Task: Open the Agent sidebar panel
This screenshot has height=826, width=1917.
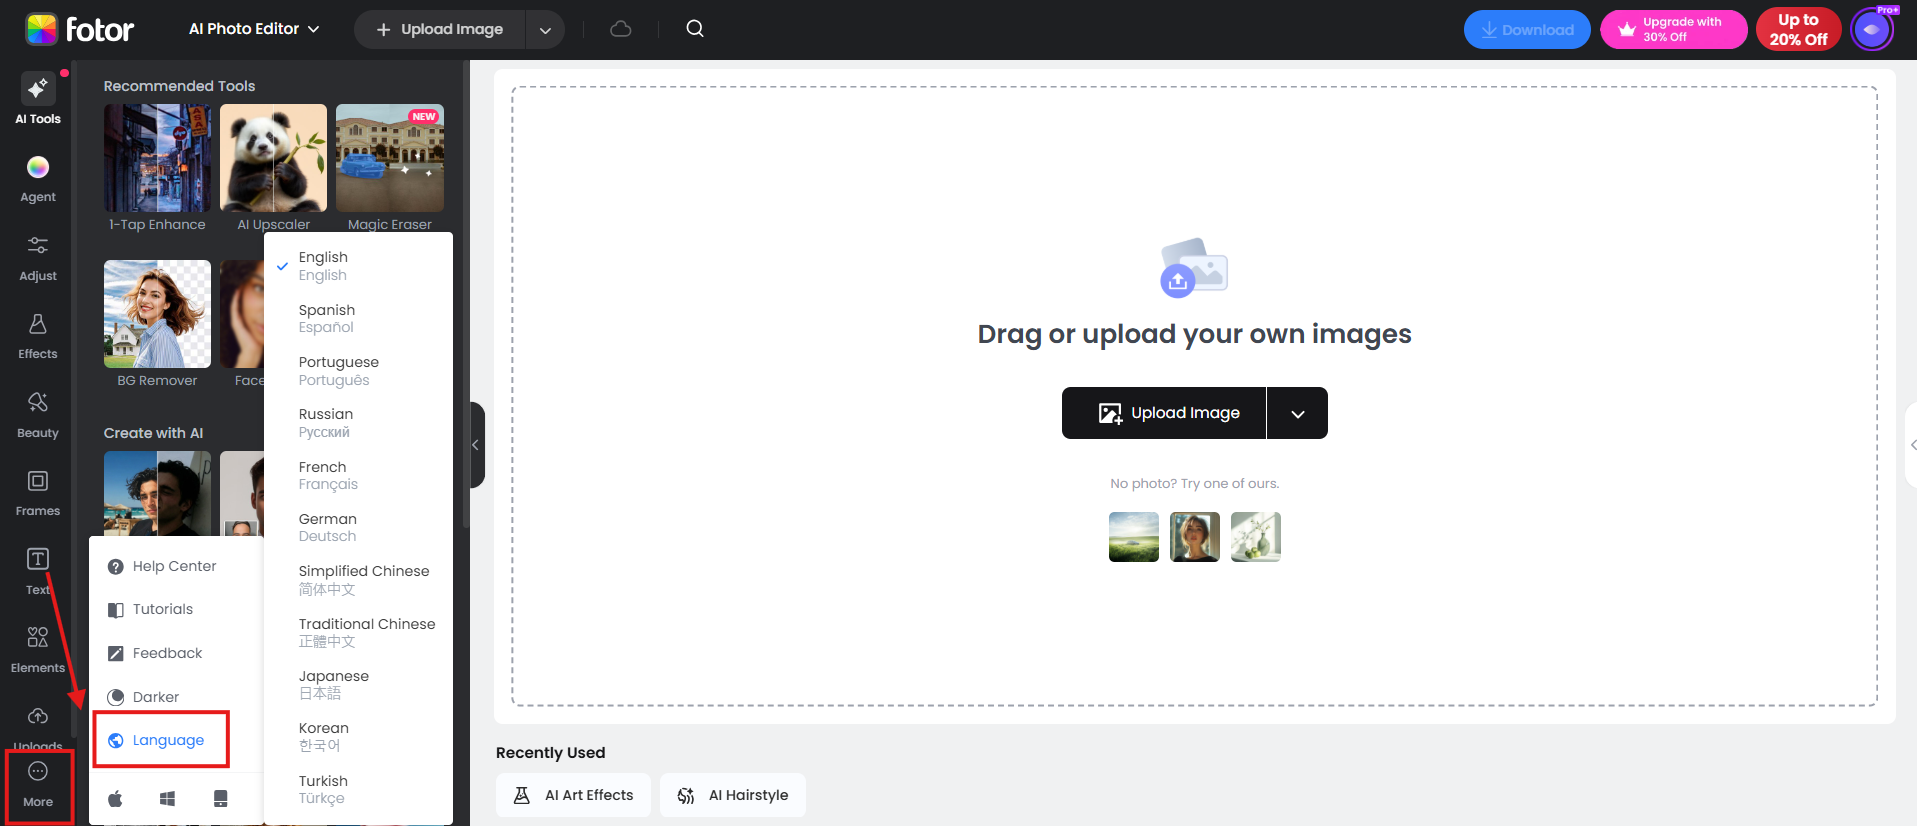Action: [38, 179]
